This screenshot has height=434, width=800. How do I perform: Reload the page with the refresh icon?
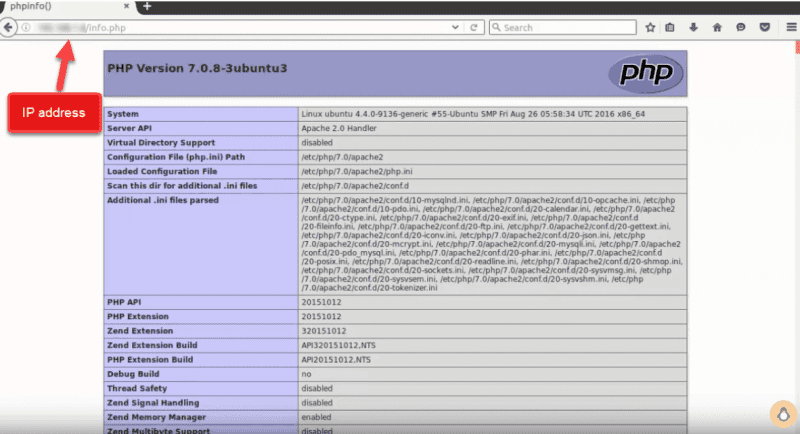point(475,28)
